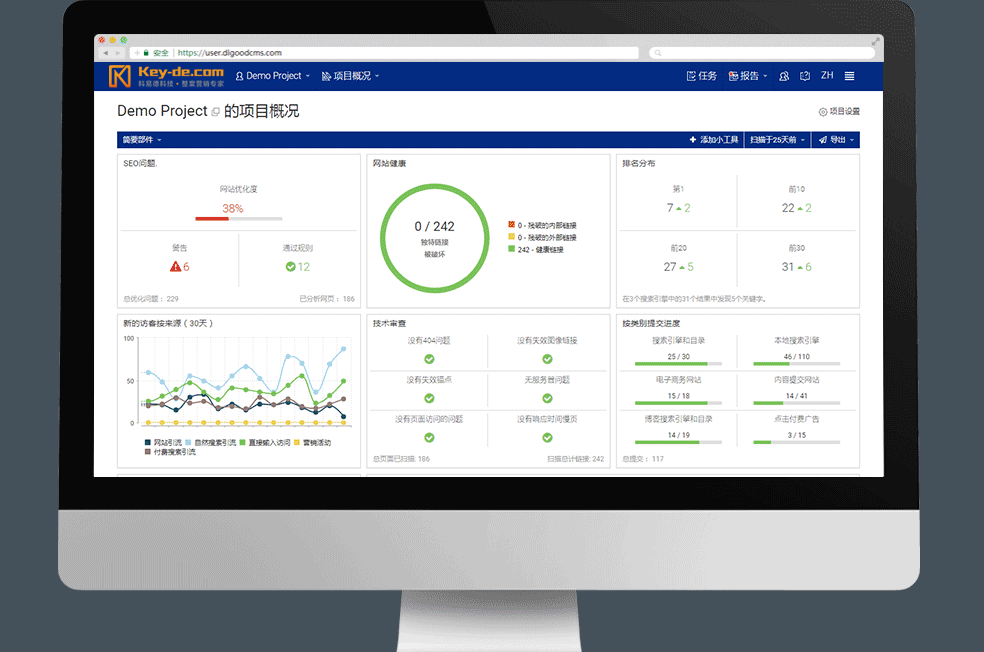Click the 前20 ranking value 27
The height and width of the screenshot is (652, 984).
pos(670,267)
